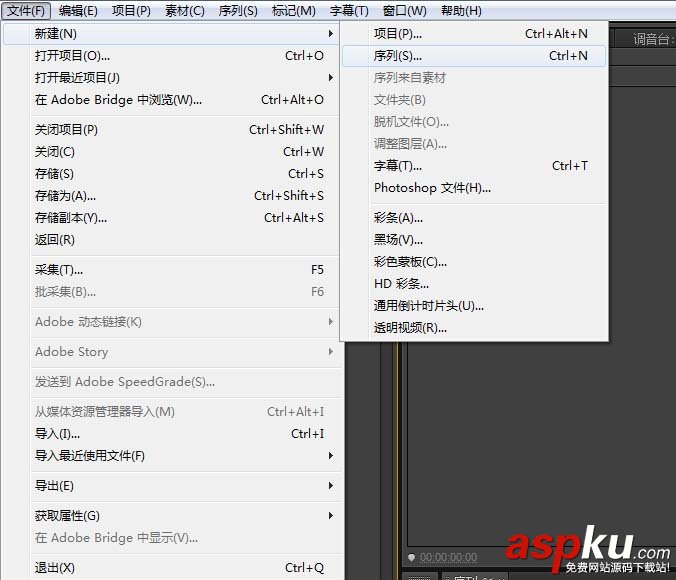Expand 导入最近使用文件(F) submenu
The width and height of the screenshot is (676, 580).
pyautogui.click(x=172, y=455)
